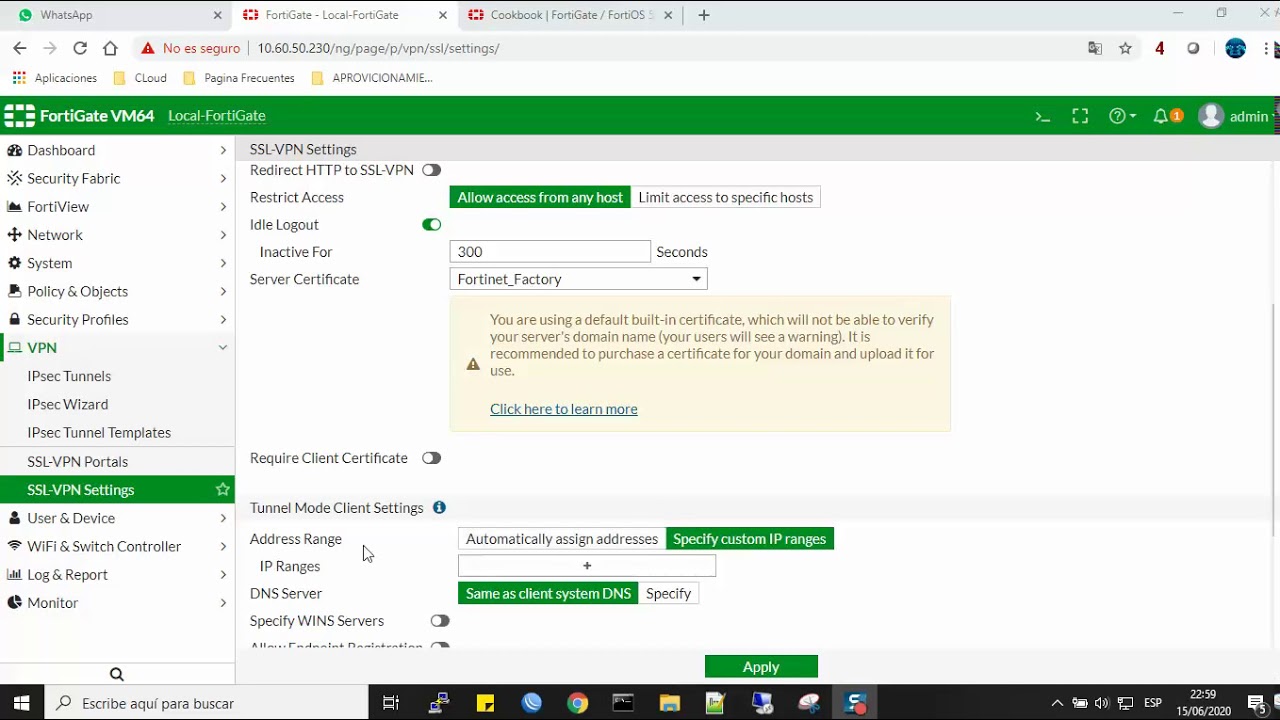This screenshot has width=1280, height=720.
Task: Open the help question-mark menu
Action: pyautogui.click(x=1122, y=116)
